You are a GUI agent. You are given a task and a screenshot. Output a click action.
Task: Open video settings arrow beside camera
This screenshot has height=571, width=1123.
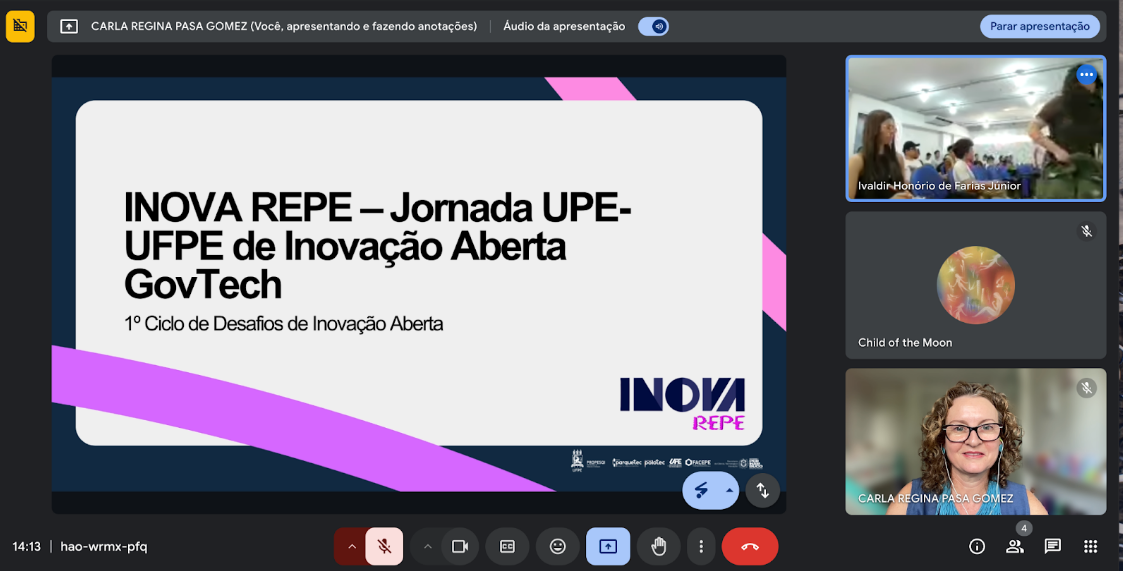pyautogui.click(x=427, y=546)
